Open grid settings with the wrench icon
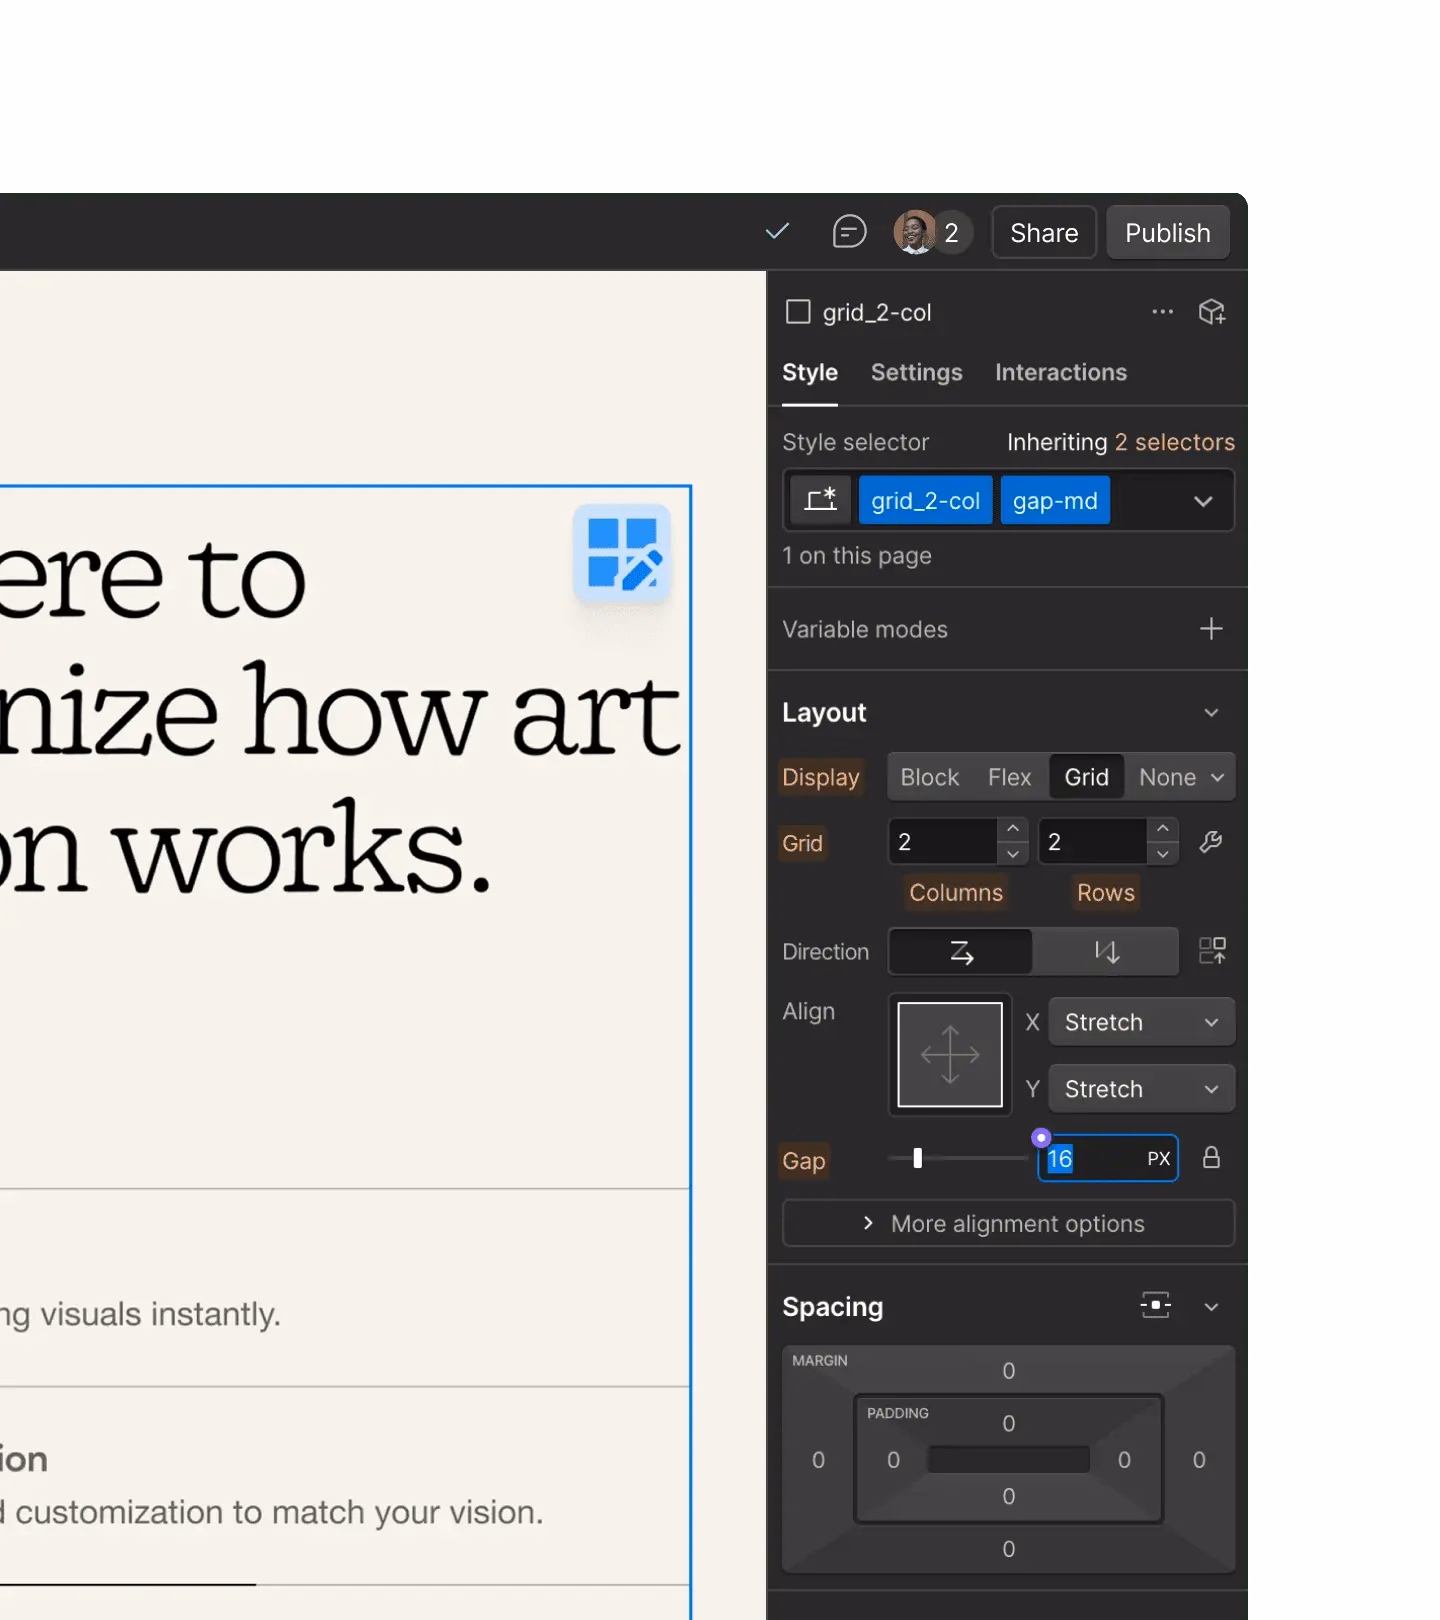This screenshot has width=1440, height=1620. pos(1211,842)
